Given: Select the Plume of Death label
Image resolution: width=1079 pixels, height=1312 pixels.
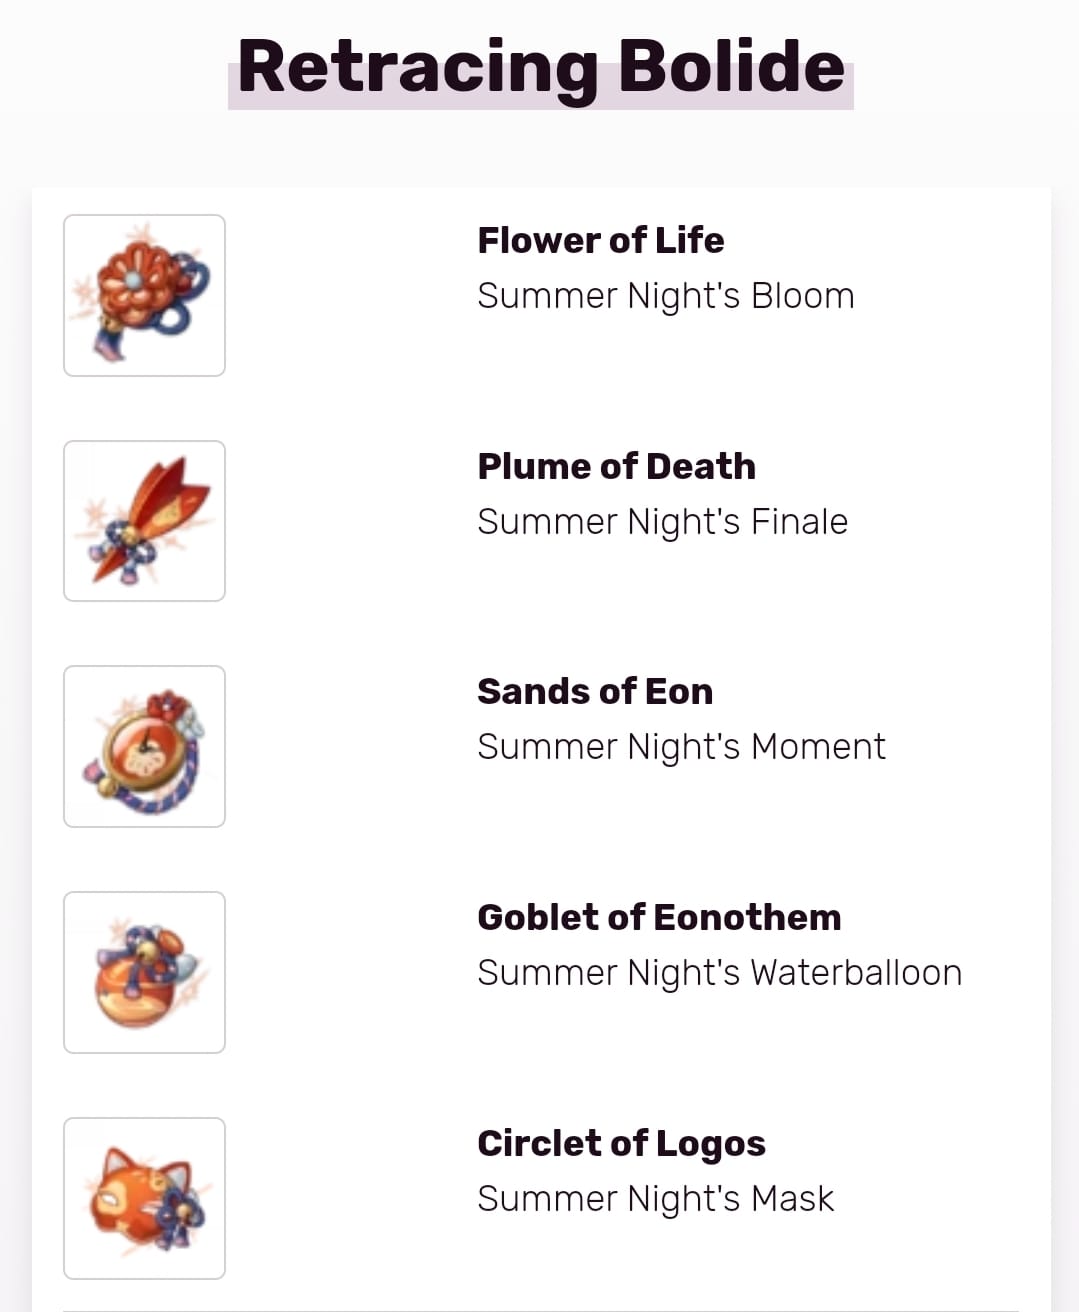Looking at the screenshot, I should [x=616, y=466].
